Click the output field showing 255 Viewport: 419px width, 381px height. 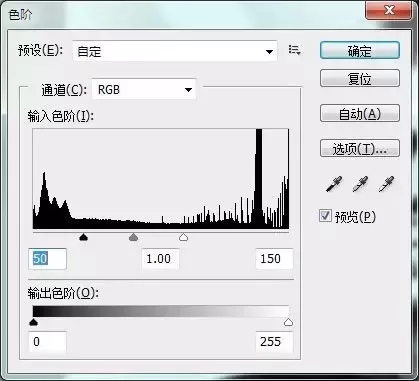[274, 341]
